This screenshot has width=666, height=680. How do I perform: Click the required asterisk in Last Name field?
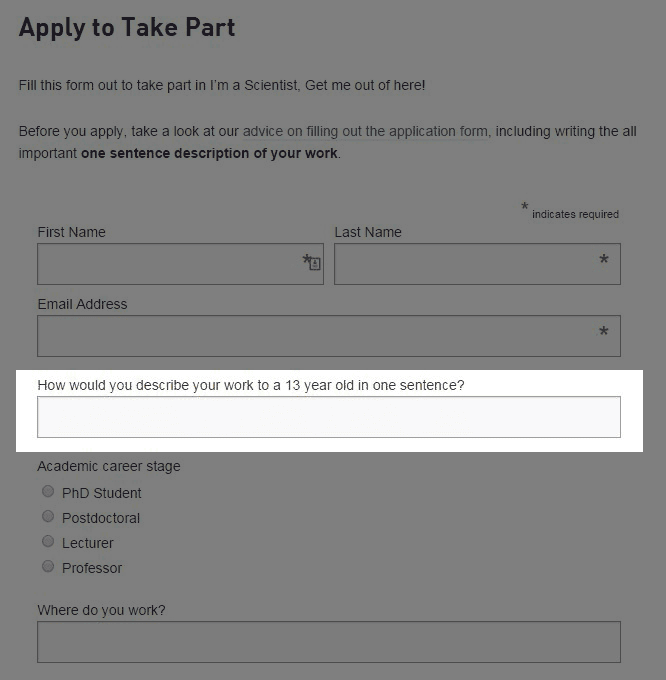point(603,261)
